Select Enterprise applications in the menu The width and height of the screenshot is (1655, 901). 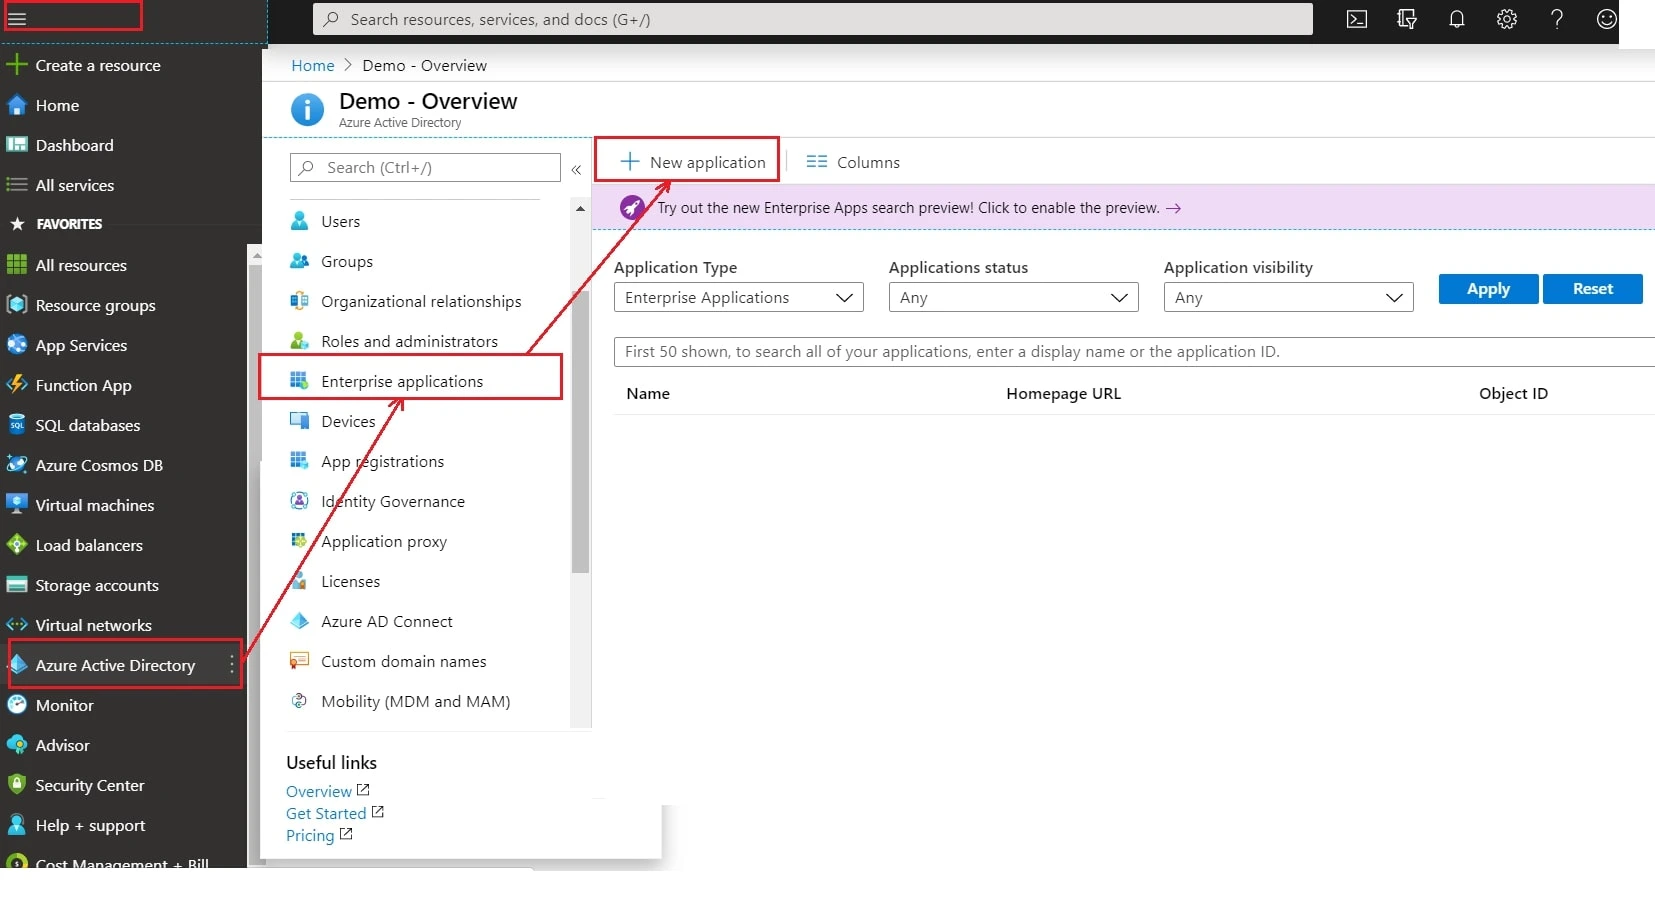pos(402,381)
